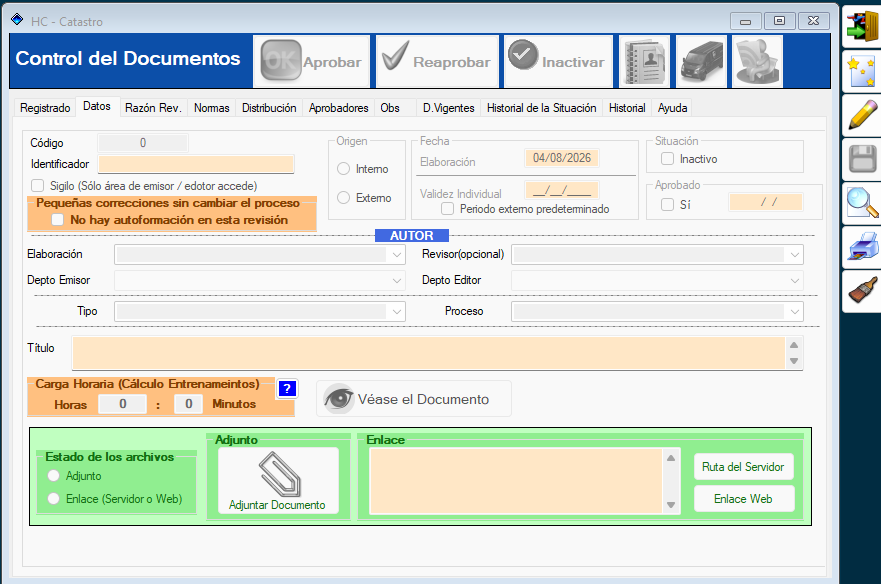
Task: Click the HC diamond app icon
Action: point(17,20)
